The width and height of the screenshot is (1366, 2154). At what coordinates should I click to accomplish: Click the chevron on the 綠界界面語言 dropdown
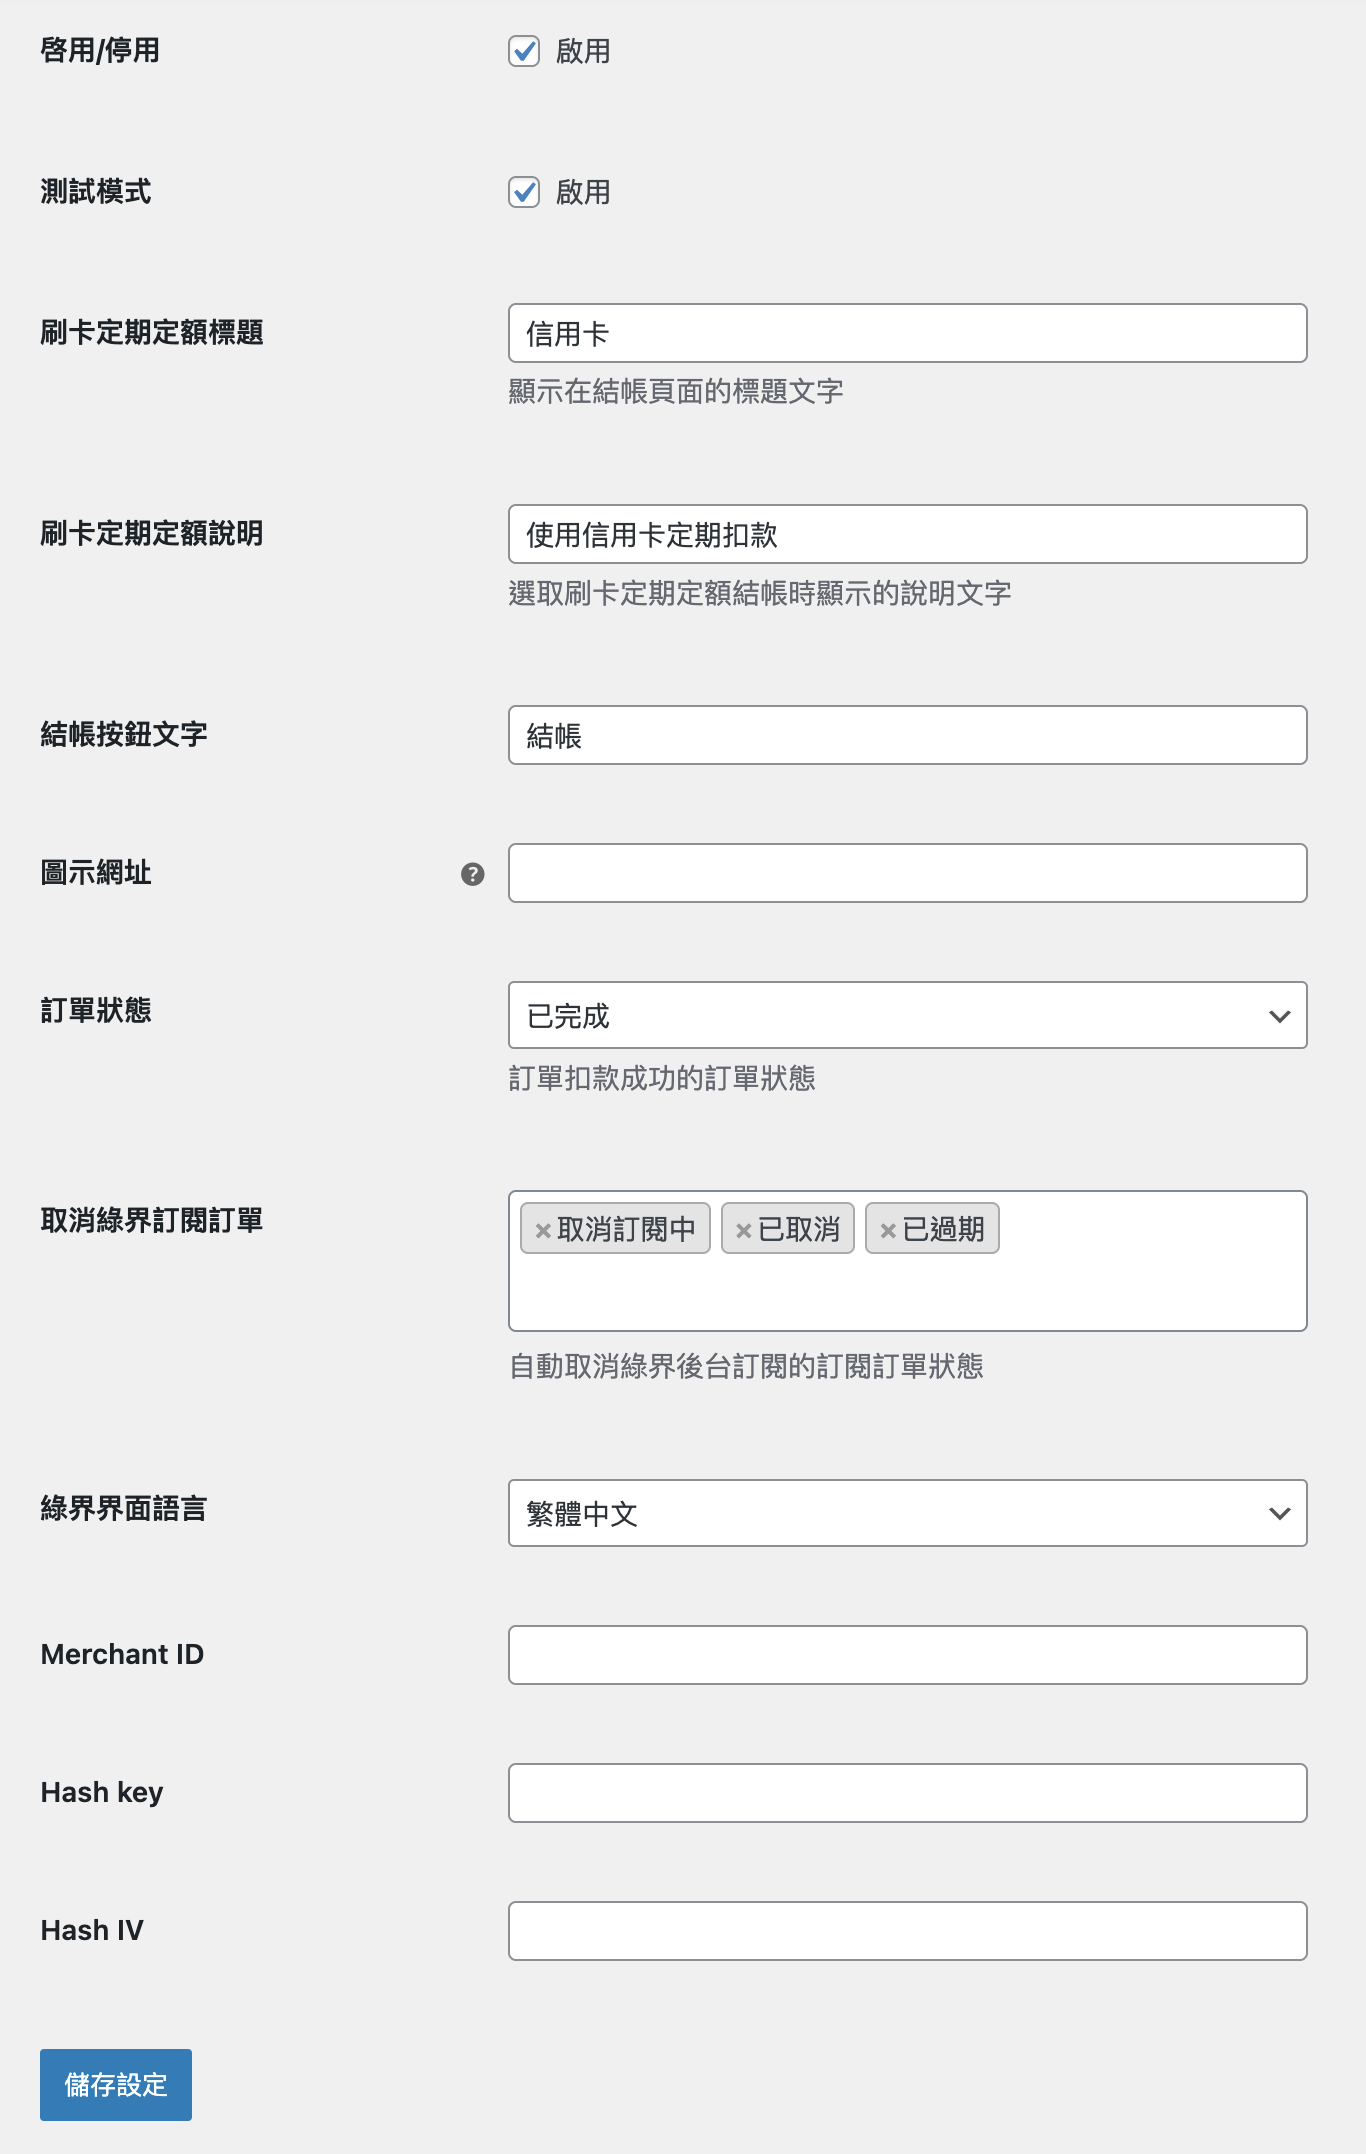click(1278, 1513)
